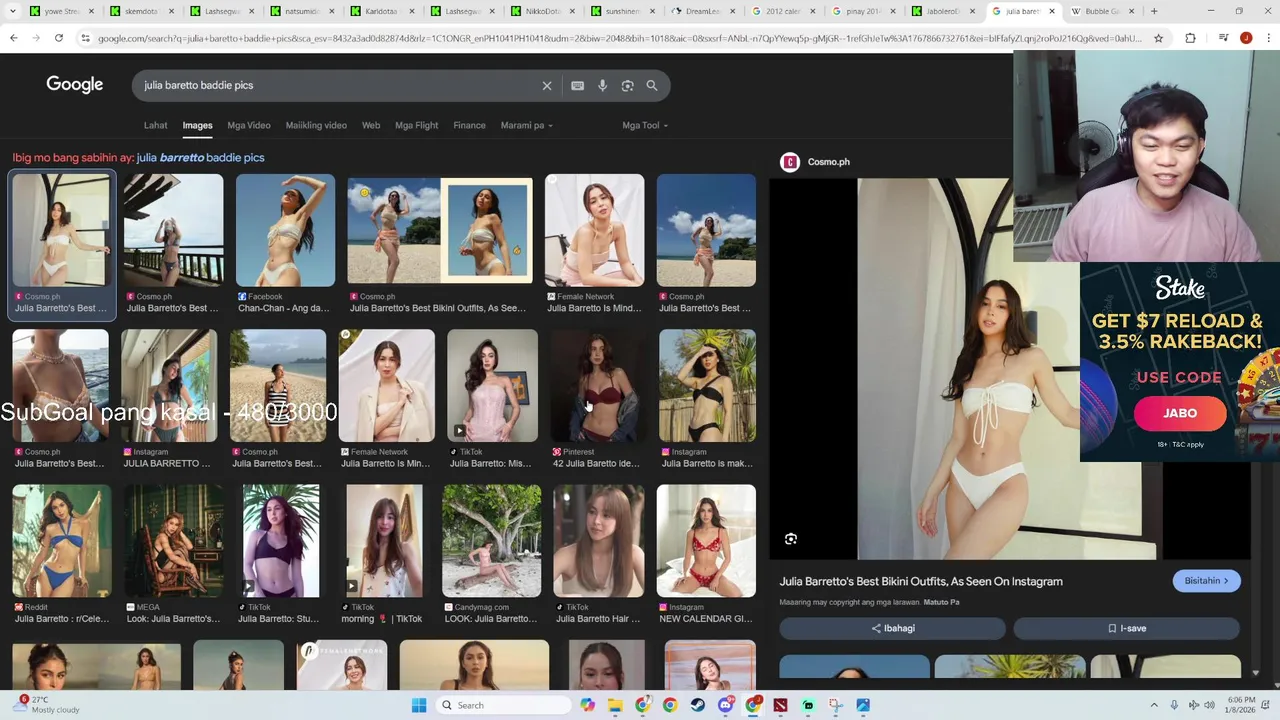Show hidden system tray icons

[1154, 705]
